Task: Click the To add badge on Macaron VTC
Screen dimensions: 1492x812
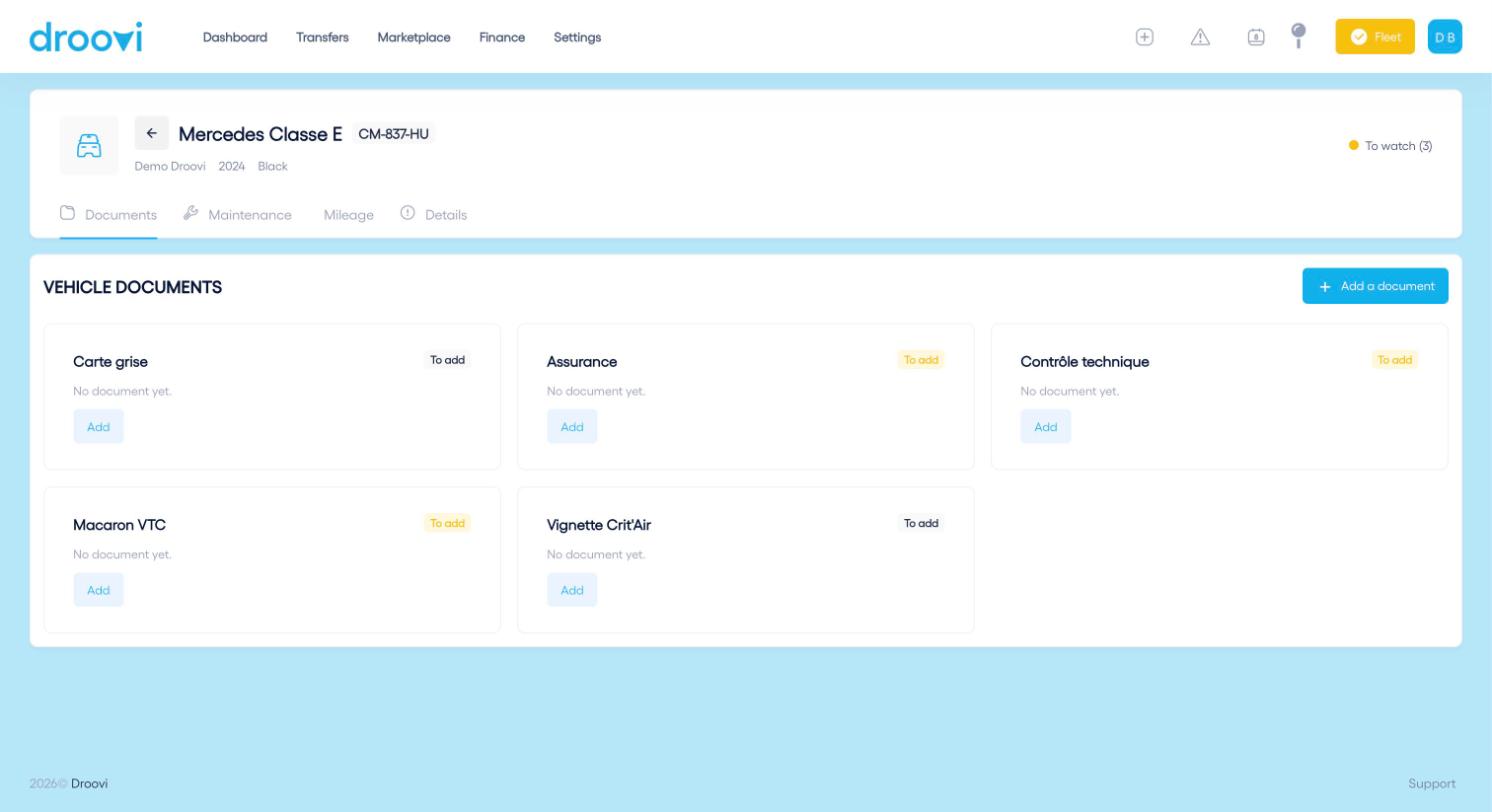Action: 448,523
